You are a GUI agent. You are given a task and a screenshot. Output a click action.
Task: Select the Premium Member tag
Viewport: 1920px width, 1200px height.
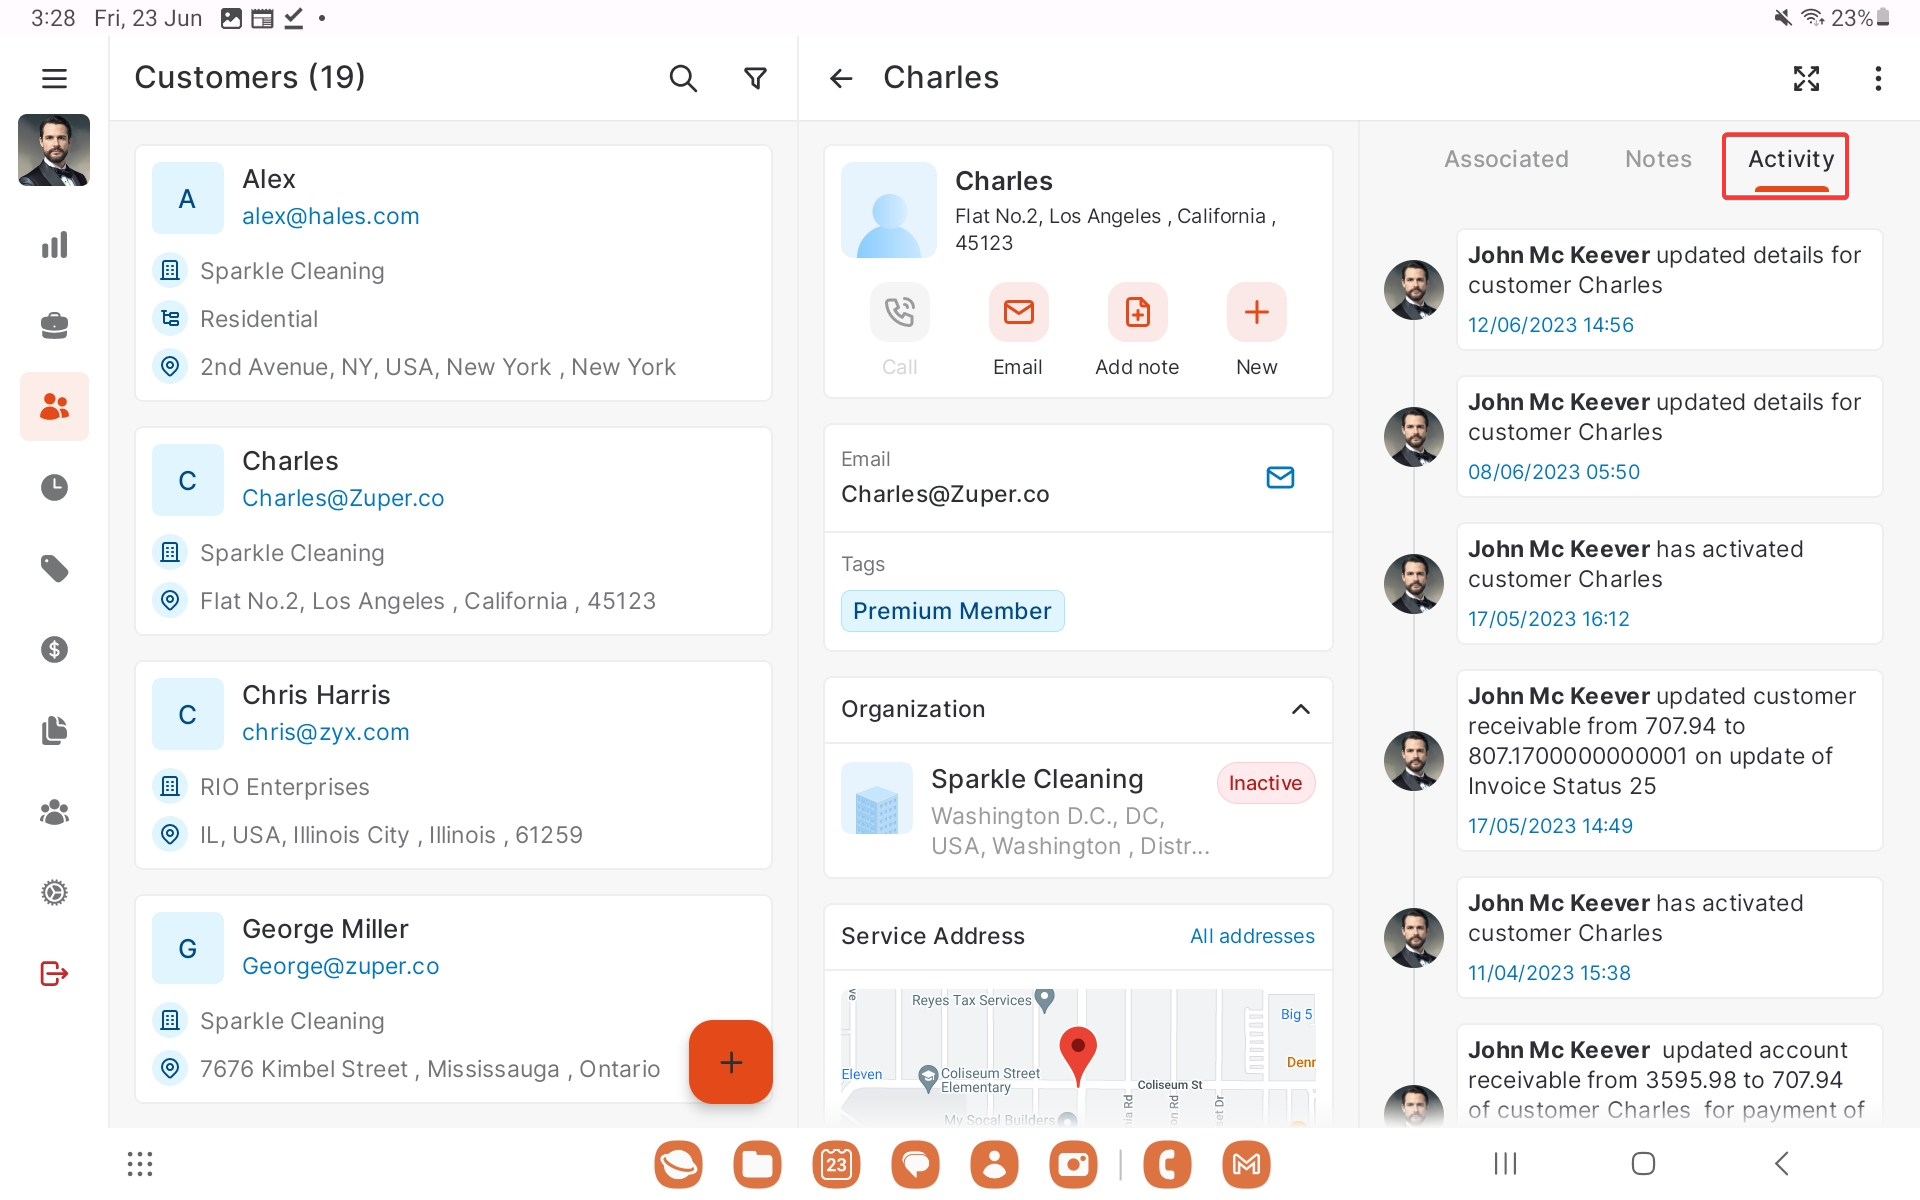click(952, 611)
